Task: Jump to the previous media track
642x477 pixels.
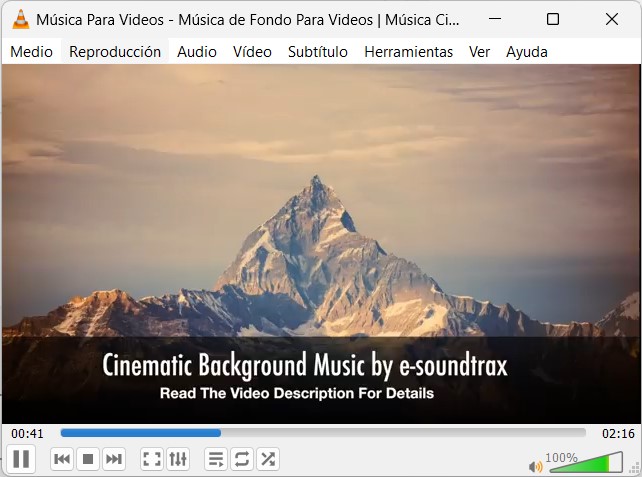Action: point(62,459)
